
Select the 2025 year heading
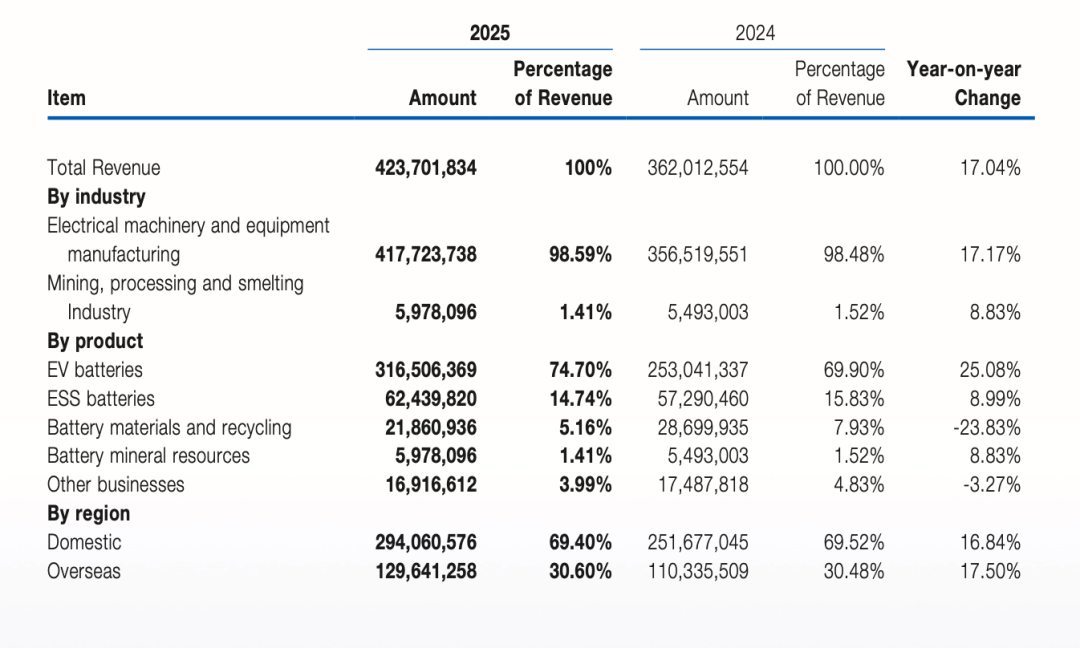(x=489, y=33)
